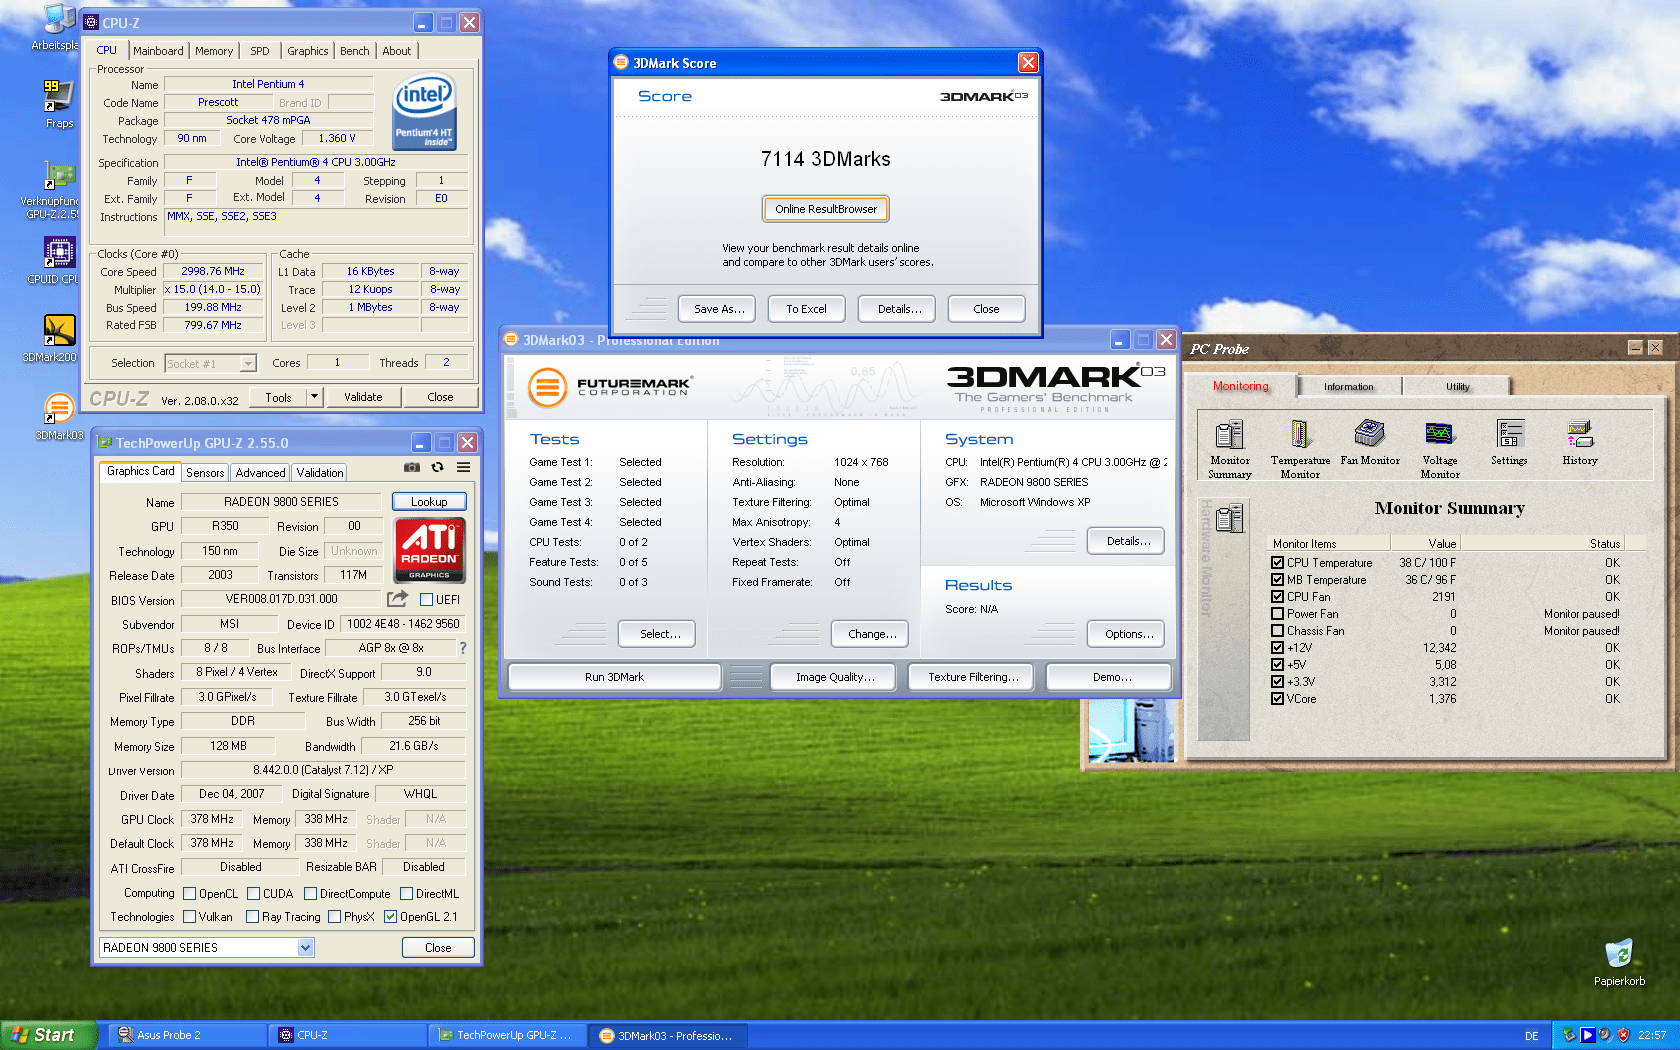Open the Arbeitsplatz desktop icon
Screen dimensions: 1680x1050
pos(58,22)
